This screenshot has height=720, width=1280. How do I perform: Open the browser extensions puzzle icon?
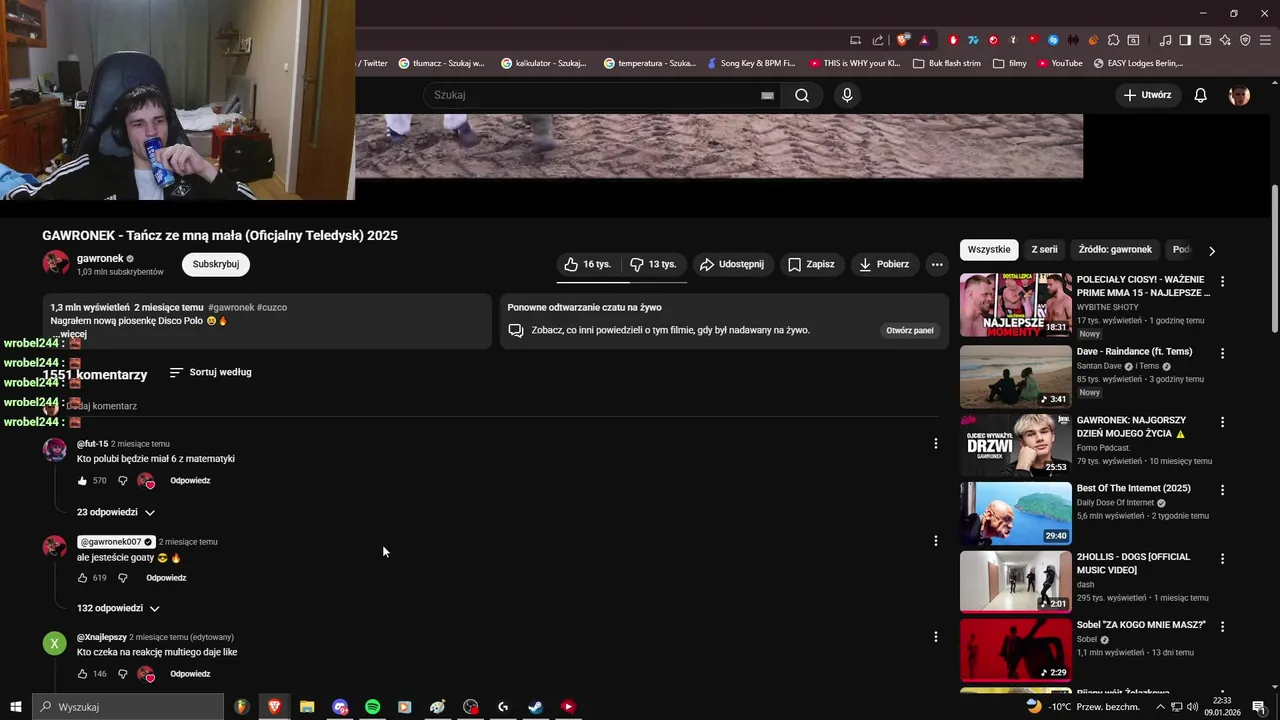[x=1113, y=40]
